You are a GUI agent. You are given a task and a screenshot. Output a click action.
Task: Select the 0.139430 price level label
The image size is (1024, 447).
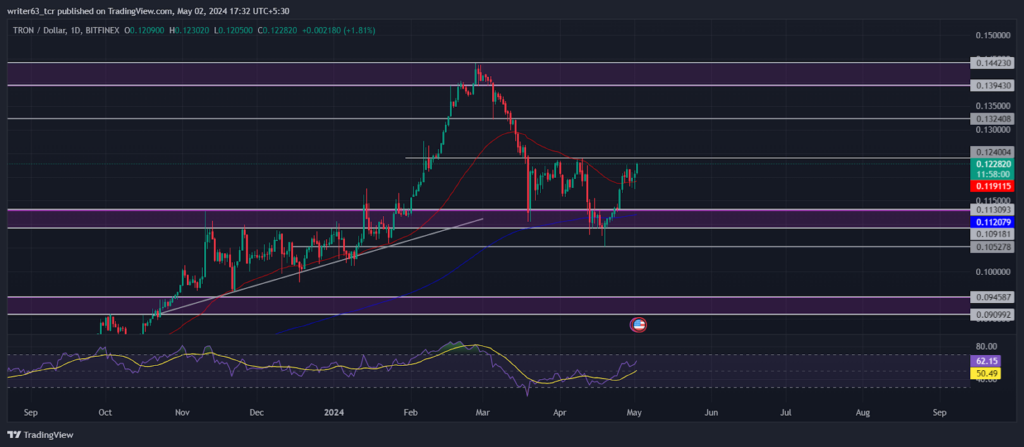tap(991, 86)
